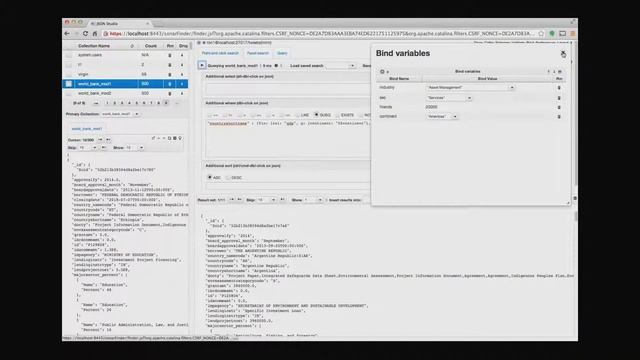Select the SUBQ operator radio button
Screen dimensions: 640x360
(x=316, y=115)
